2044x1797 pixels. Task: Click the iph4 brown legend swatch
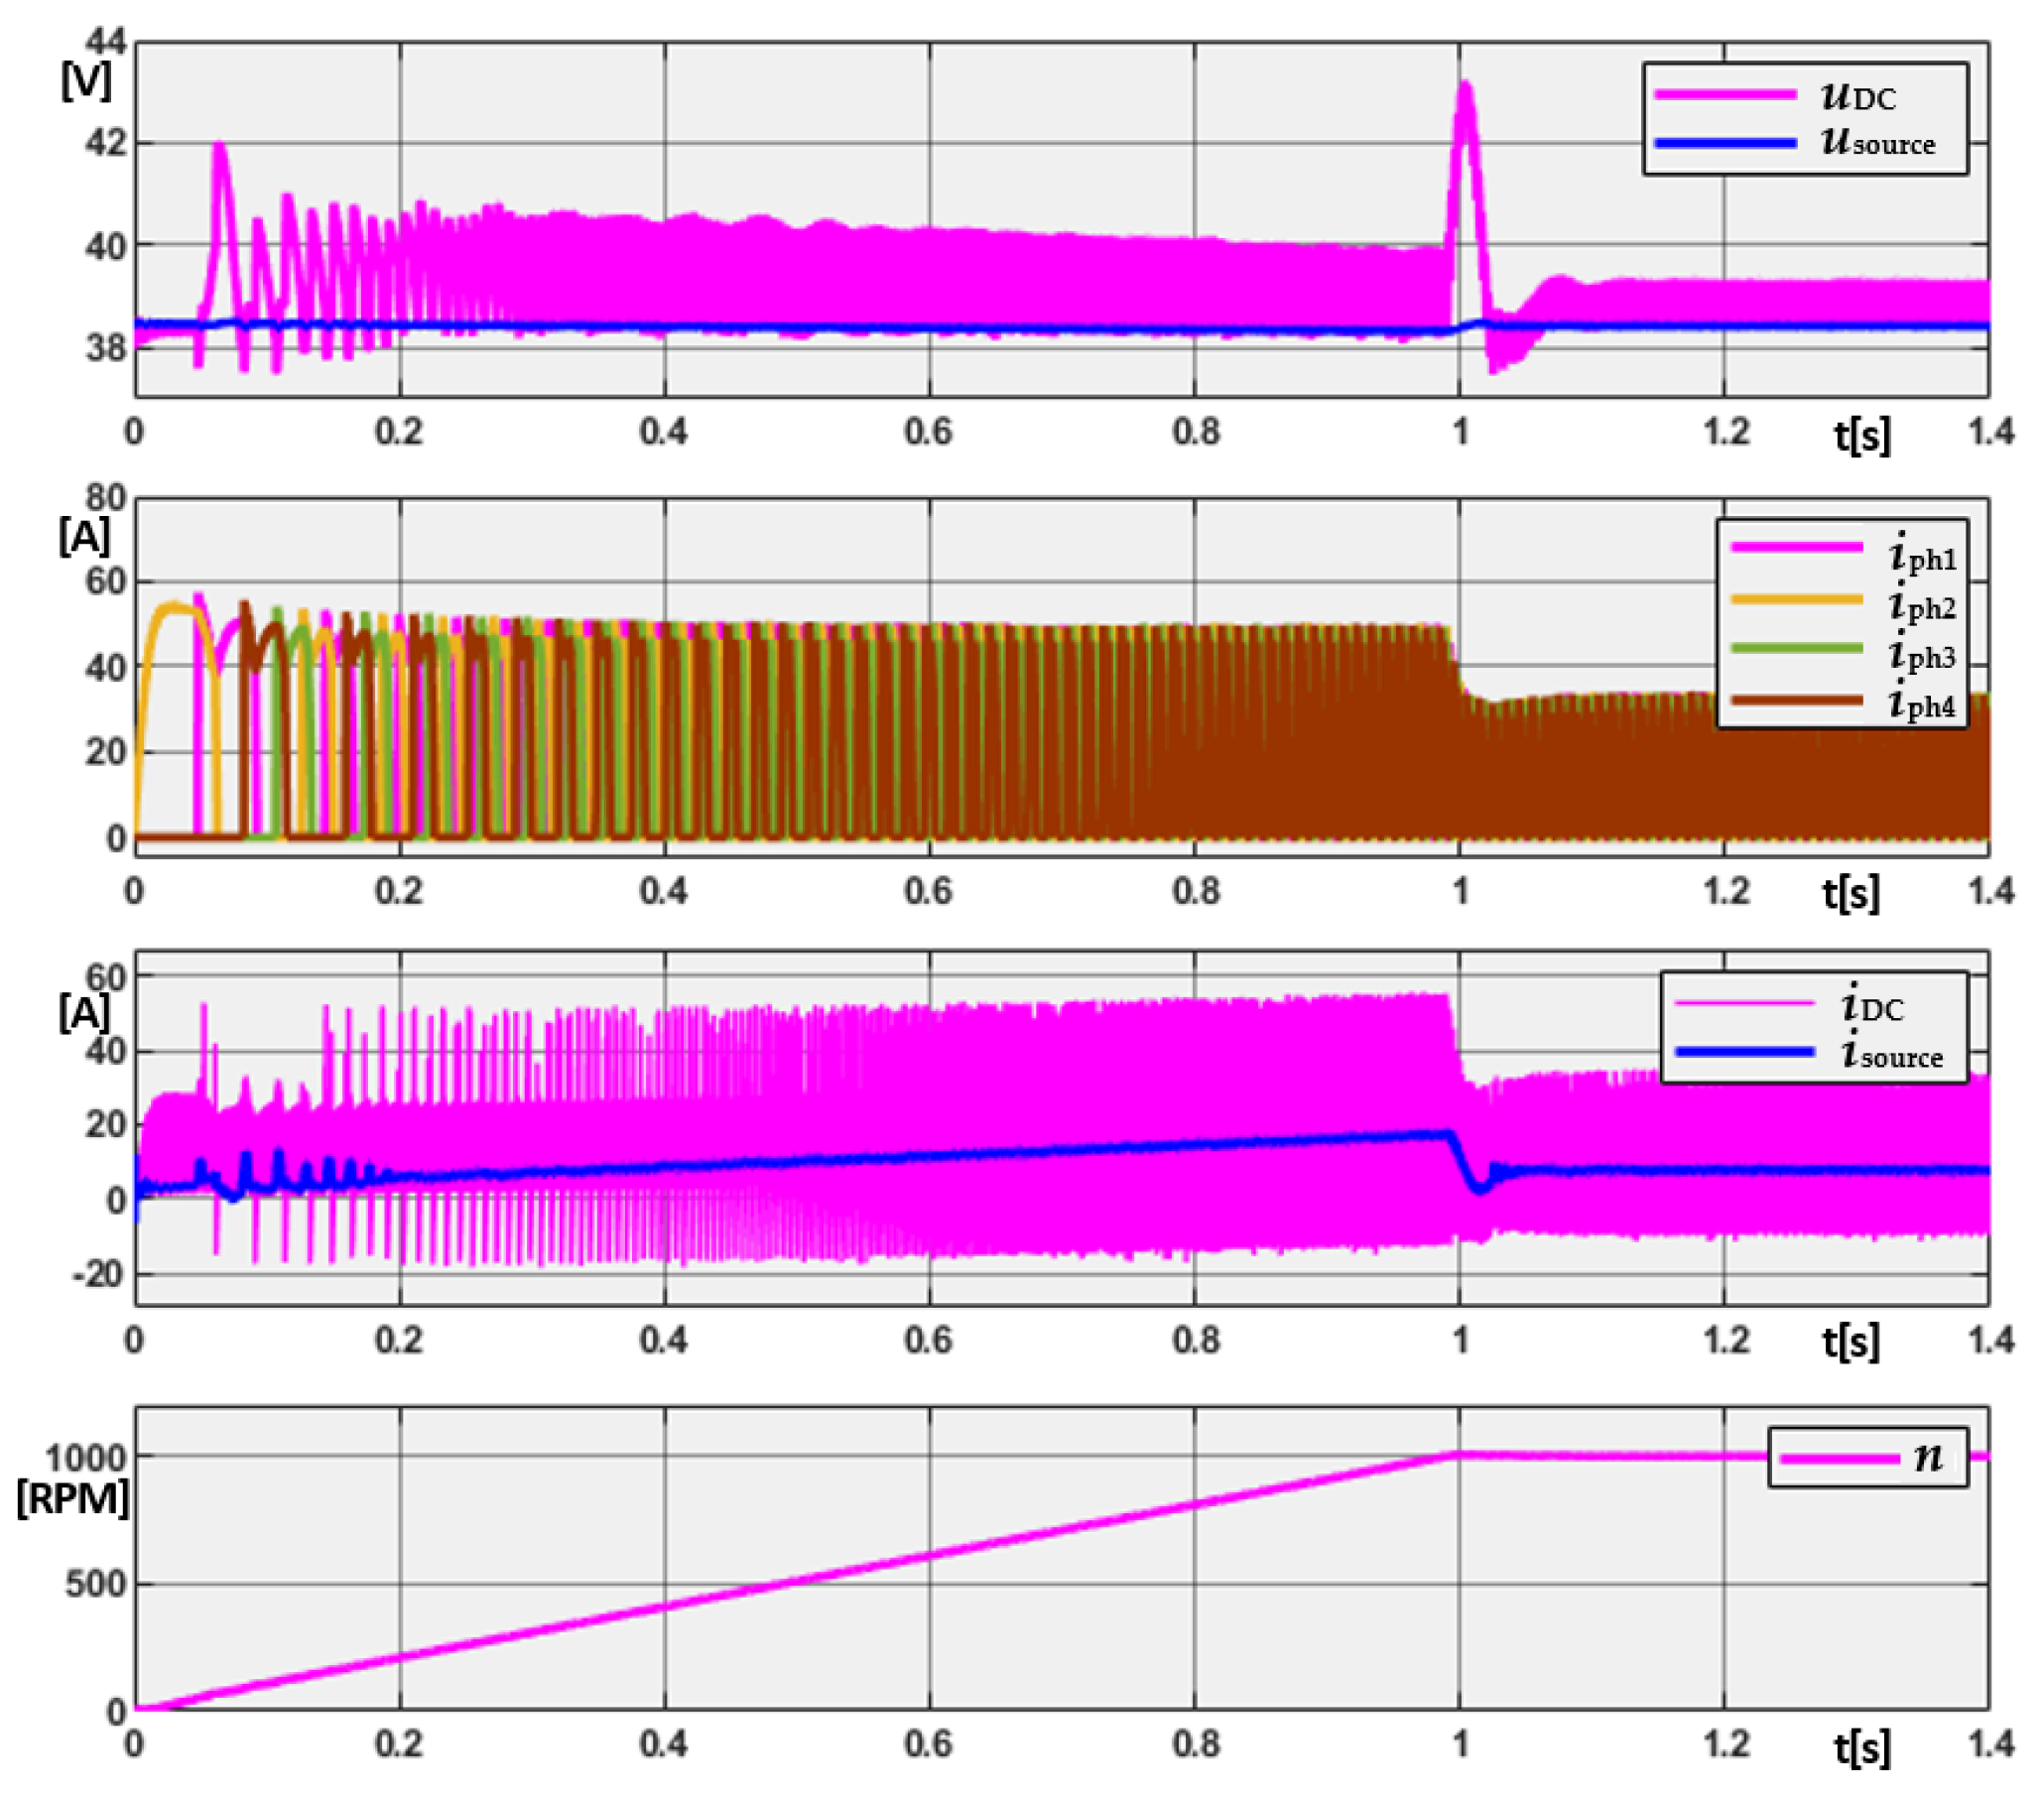coord(1797,700)
